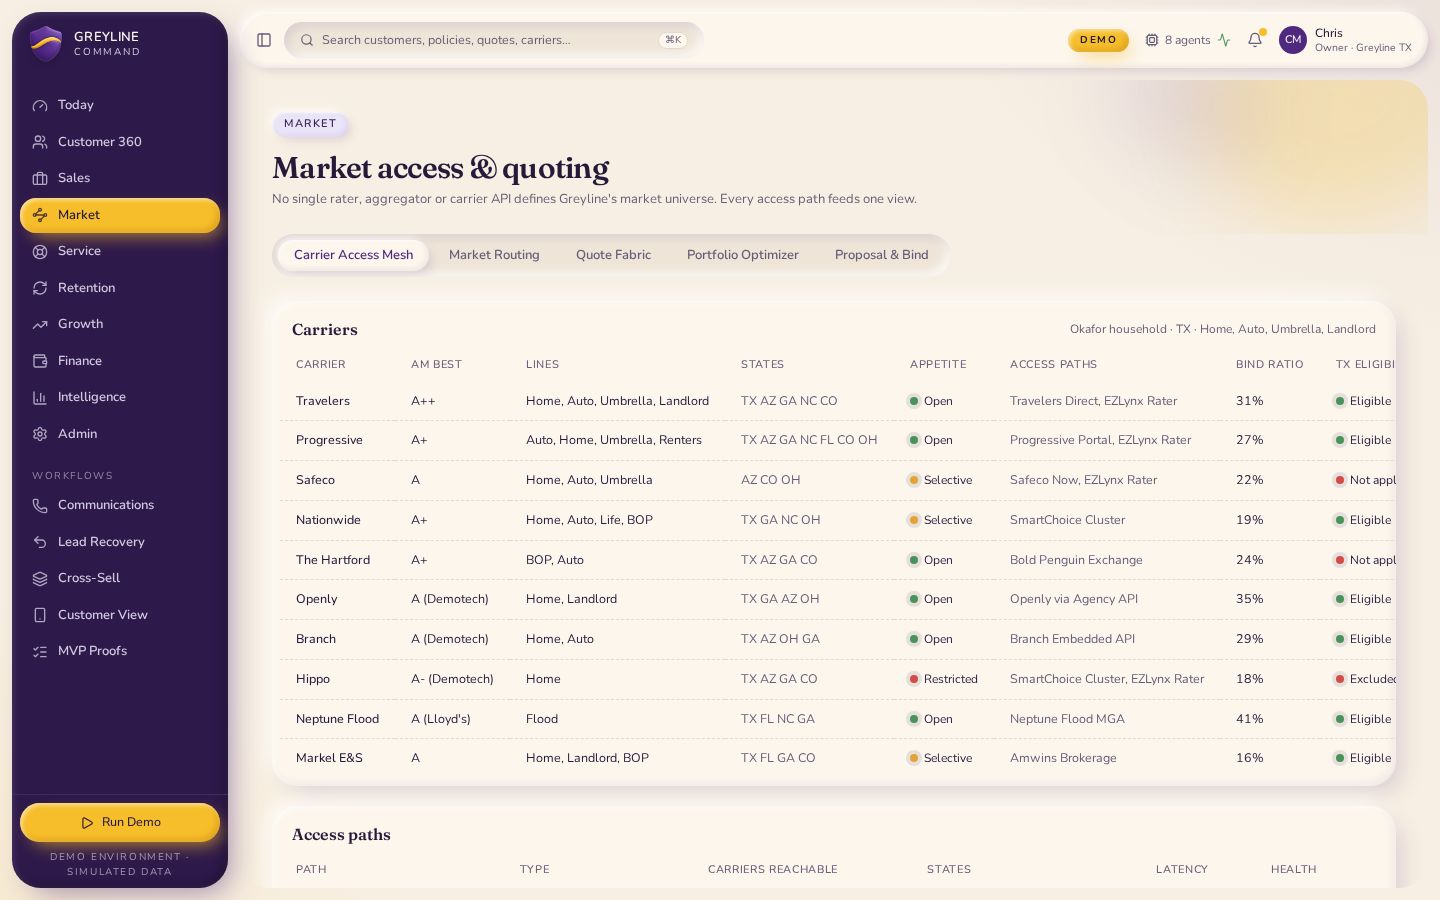1440x900 pixels.
Task: Click the Lead Recovery undo icon
Action: (40, 542)
